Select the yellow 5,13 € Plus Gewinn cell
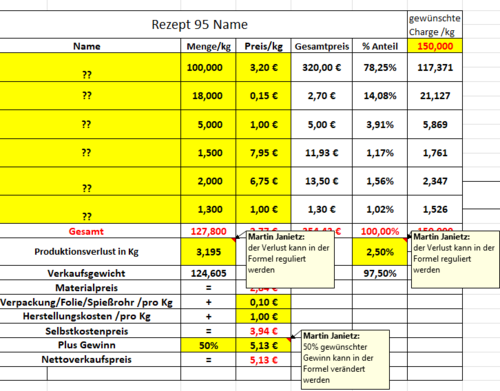Screen dimensions: 500x391 263,345
